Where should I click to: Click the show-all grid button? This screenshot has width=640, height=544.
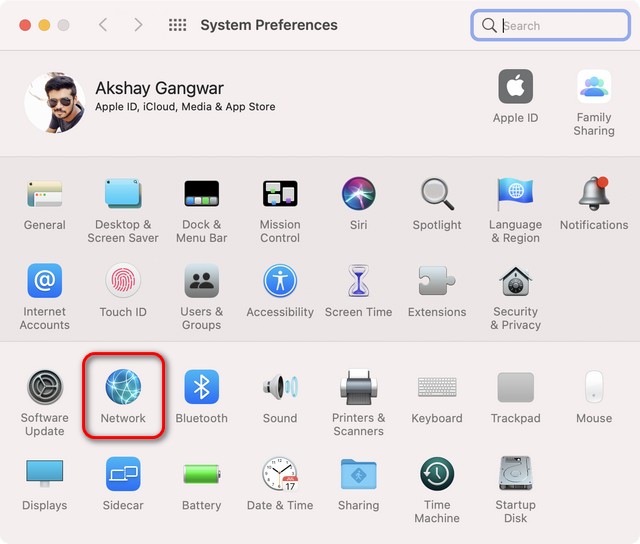pyautogui.click(x=178, y=25)
